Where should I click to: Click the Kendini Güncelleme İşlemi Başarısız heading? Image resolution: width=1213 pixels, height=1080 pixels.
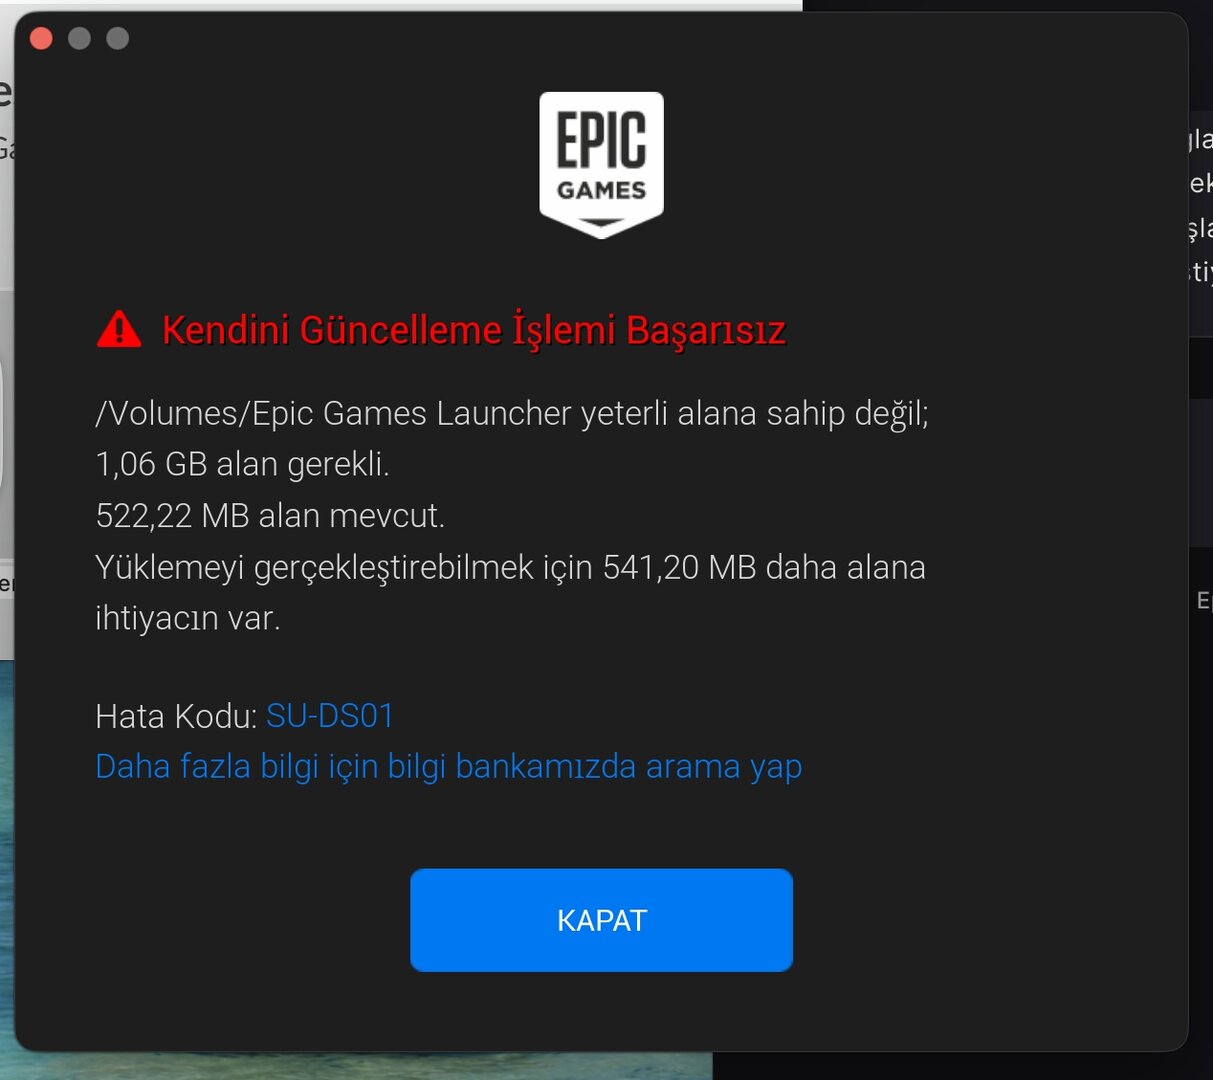click(474, 330)
